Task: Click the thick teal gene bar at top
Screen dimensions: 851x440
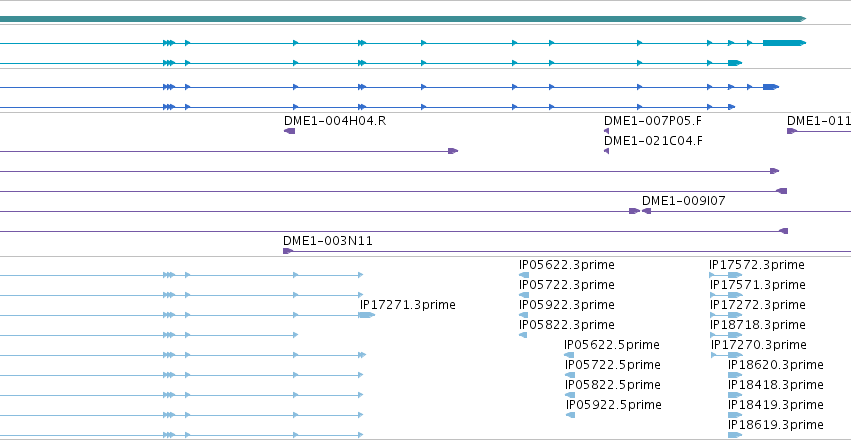Action: coord(403,19)
